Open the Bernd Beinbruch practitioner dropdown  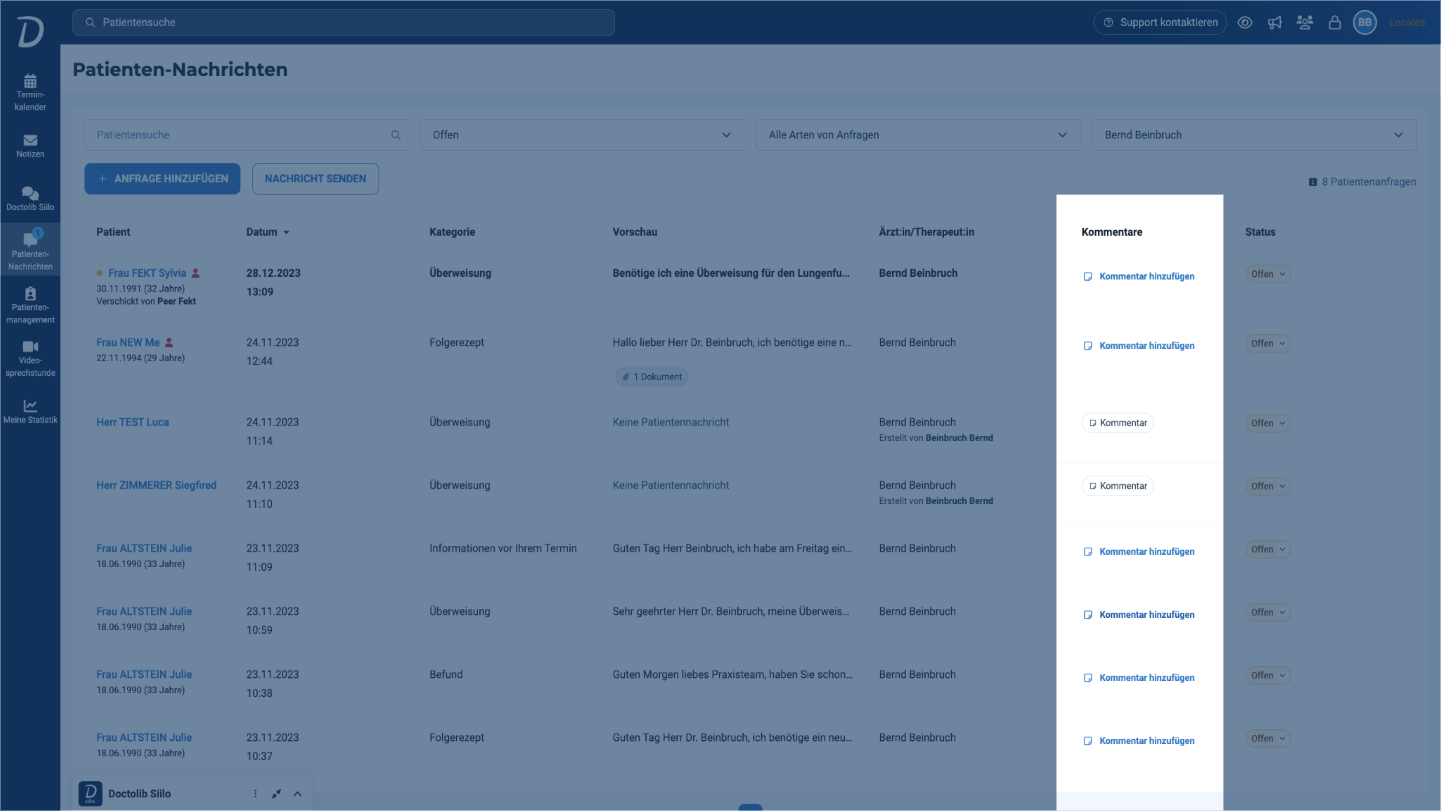click(x=1254, y=135)
